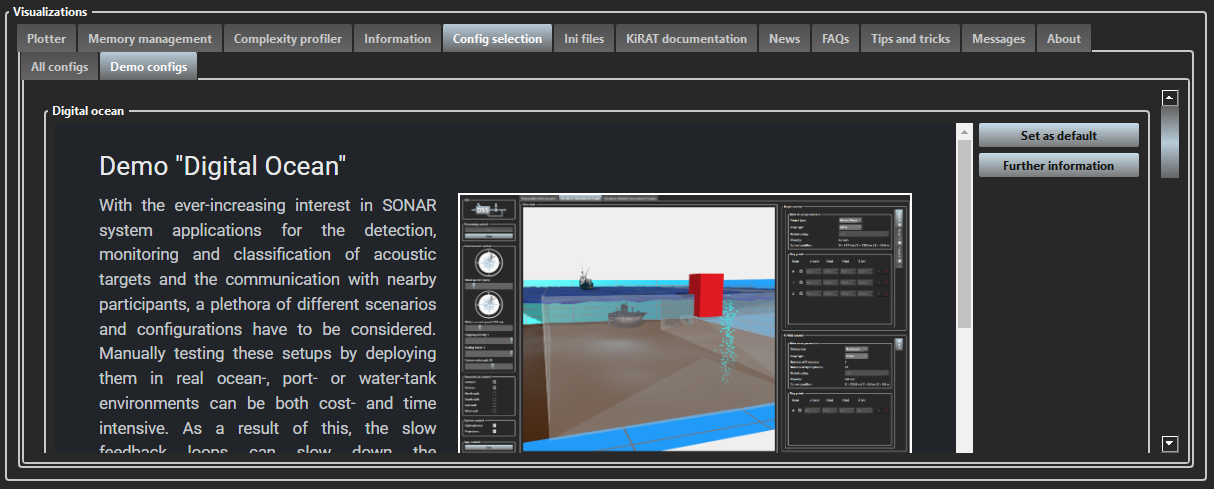Open the Complexity profiler tab
Image resolution: width=1214 pixels, height=489 pixels.
[288, 39]
